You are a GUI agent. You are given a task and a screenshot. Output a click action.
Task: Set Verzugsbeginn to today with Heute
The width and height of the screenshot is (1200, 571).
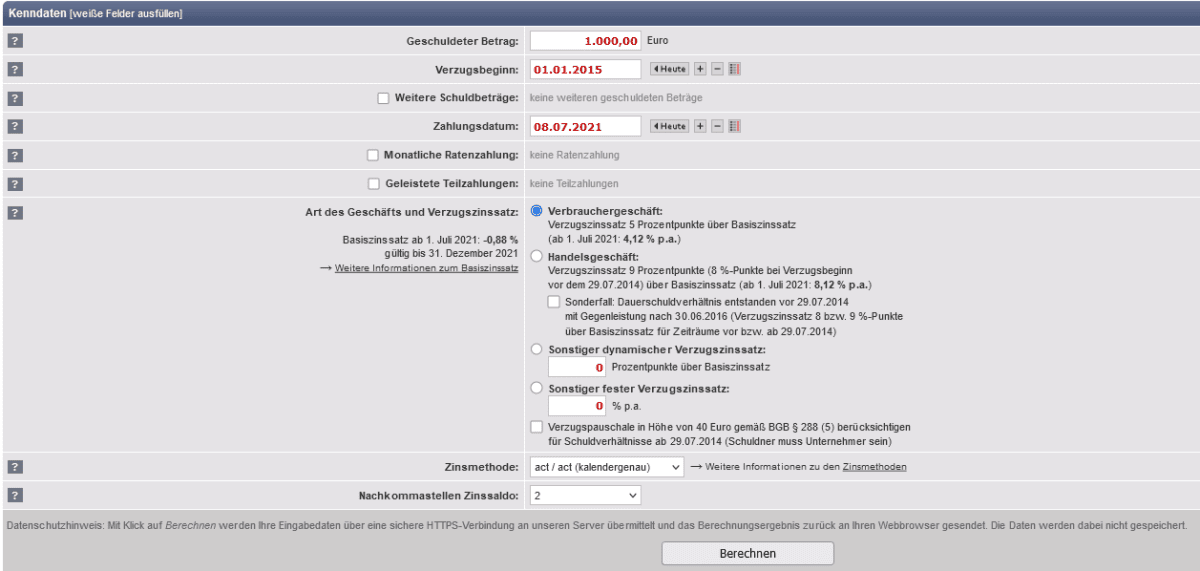pyautogui.click(x=670, y=69)
